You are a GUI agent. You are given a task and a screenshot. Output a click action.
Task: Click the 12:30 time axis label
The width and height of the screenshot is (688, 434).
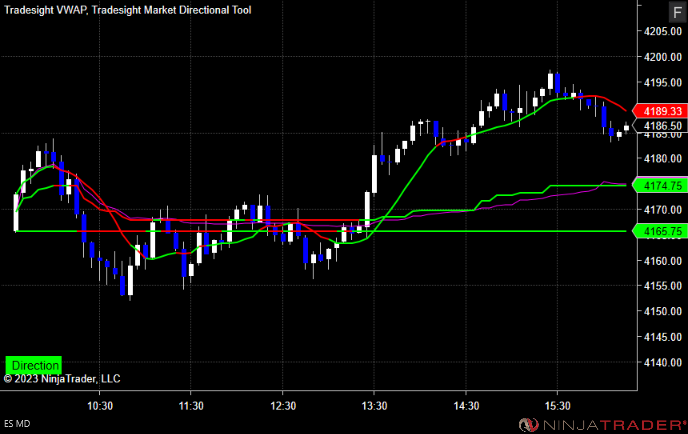tap(283, 406)
